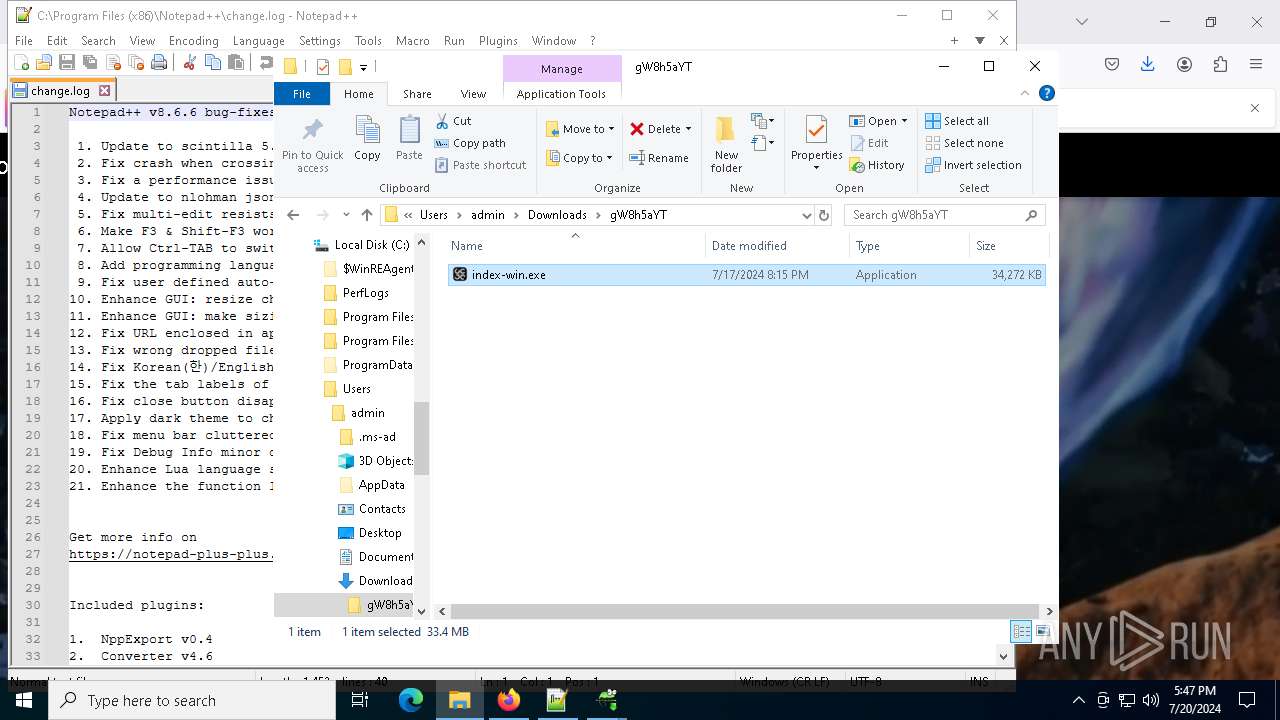Click the Search gW8h5aYT field
1280x720 pixels.
945,215
